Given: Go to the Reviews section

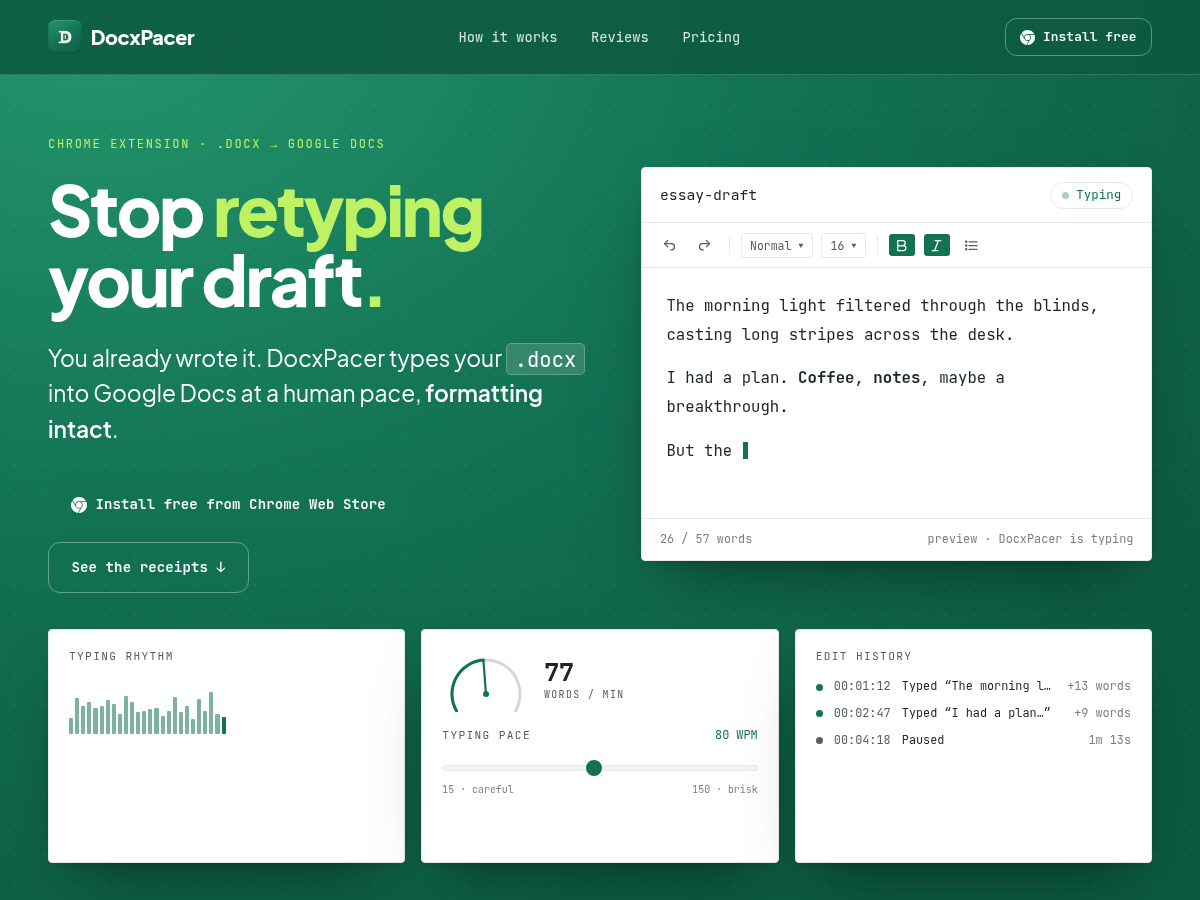Looking at the screenshot, I should coord(620,37).
